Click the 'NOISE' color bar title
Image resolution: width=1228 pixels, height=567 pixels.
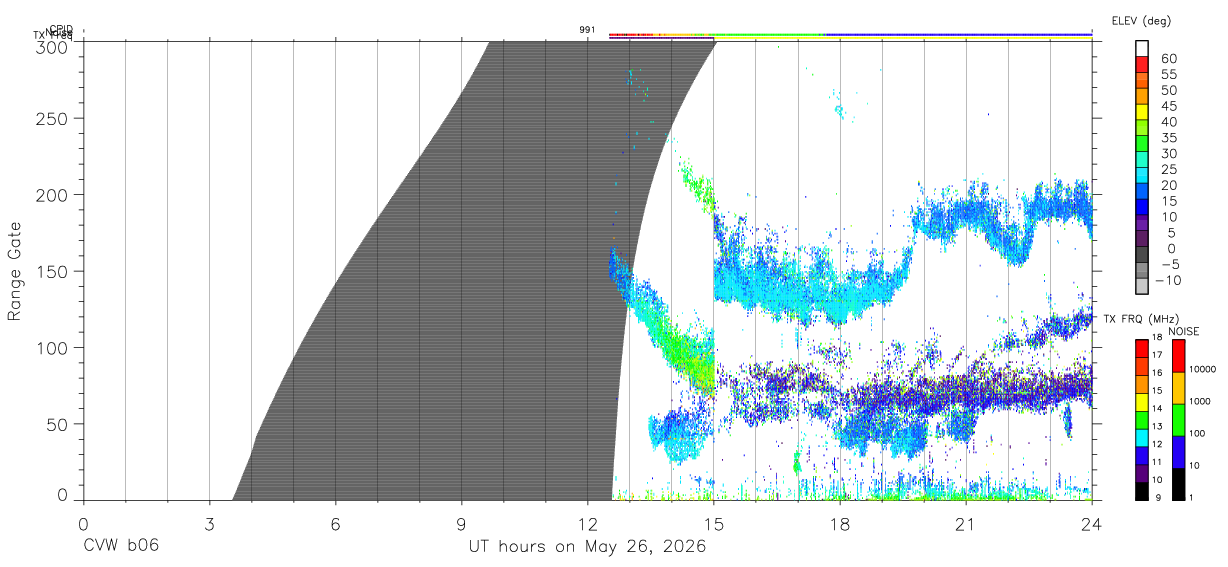1183,331
